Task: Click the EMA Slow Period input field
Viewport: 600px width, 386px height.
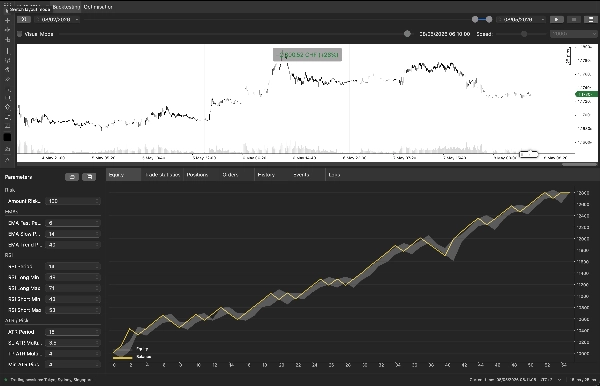Action: tap(73, 234)
